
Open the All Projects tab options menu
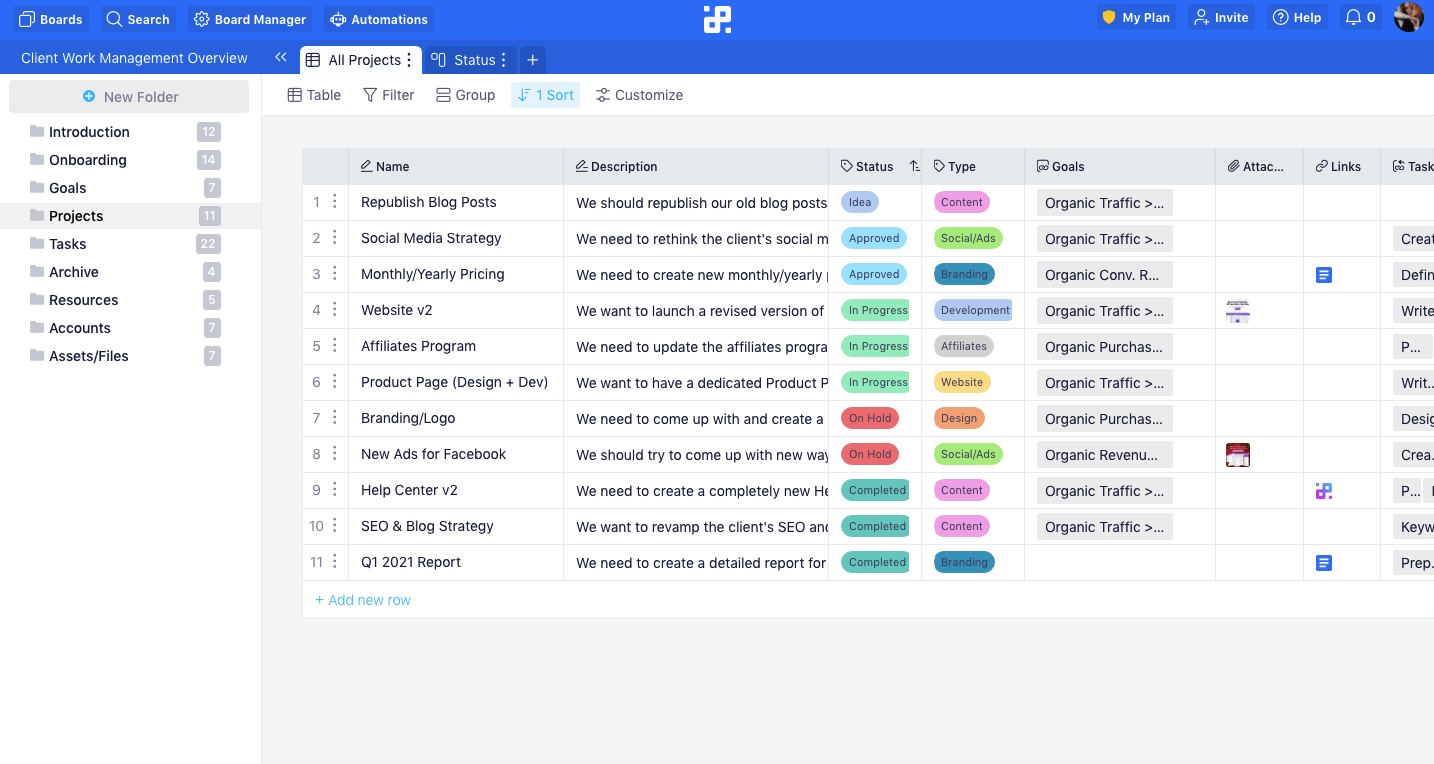(411, 59)
